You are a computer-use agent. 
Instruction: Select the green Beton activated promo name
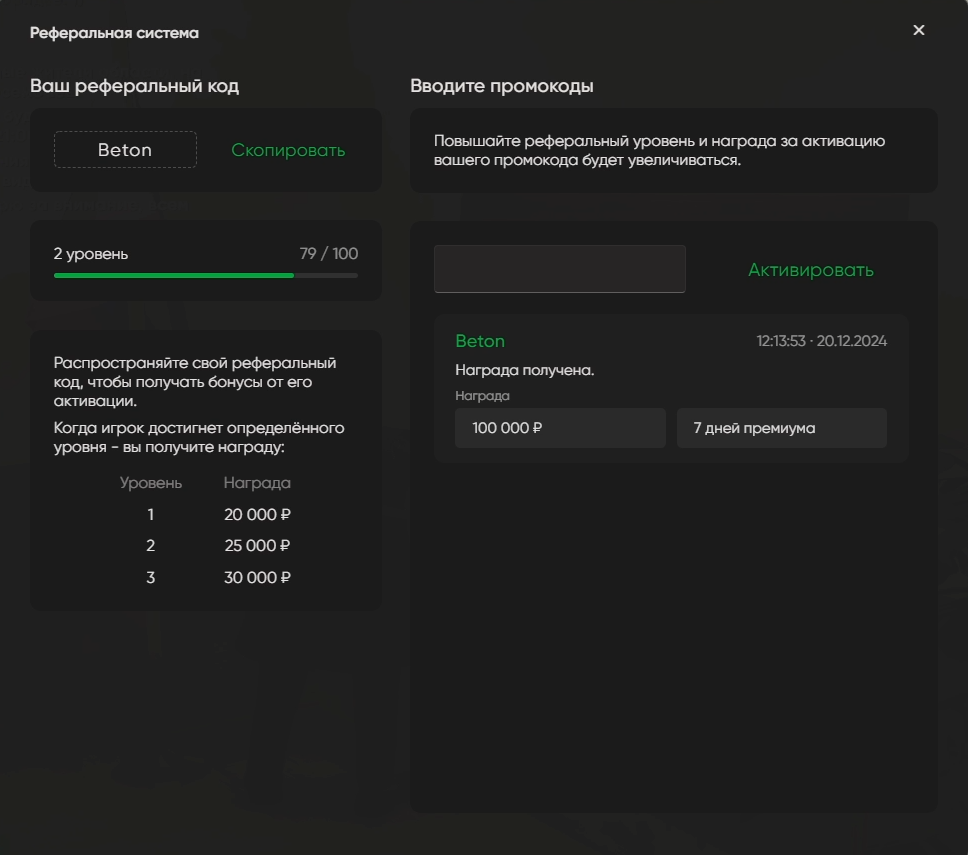point(480,341)
